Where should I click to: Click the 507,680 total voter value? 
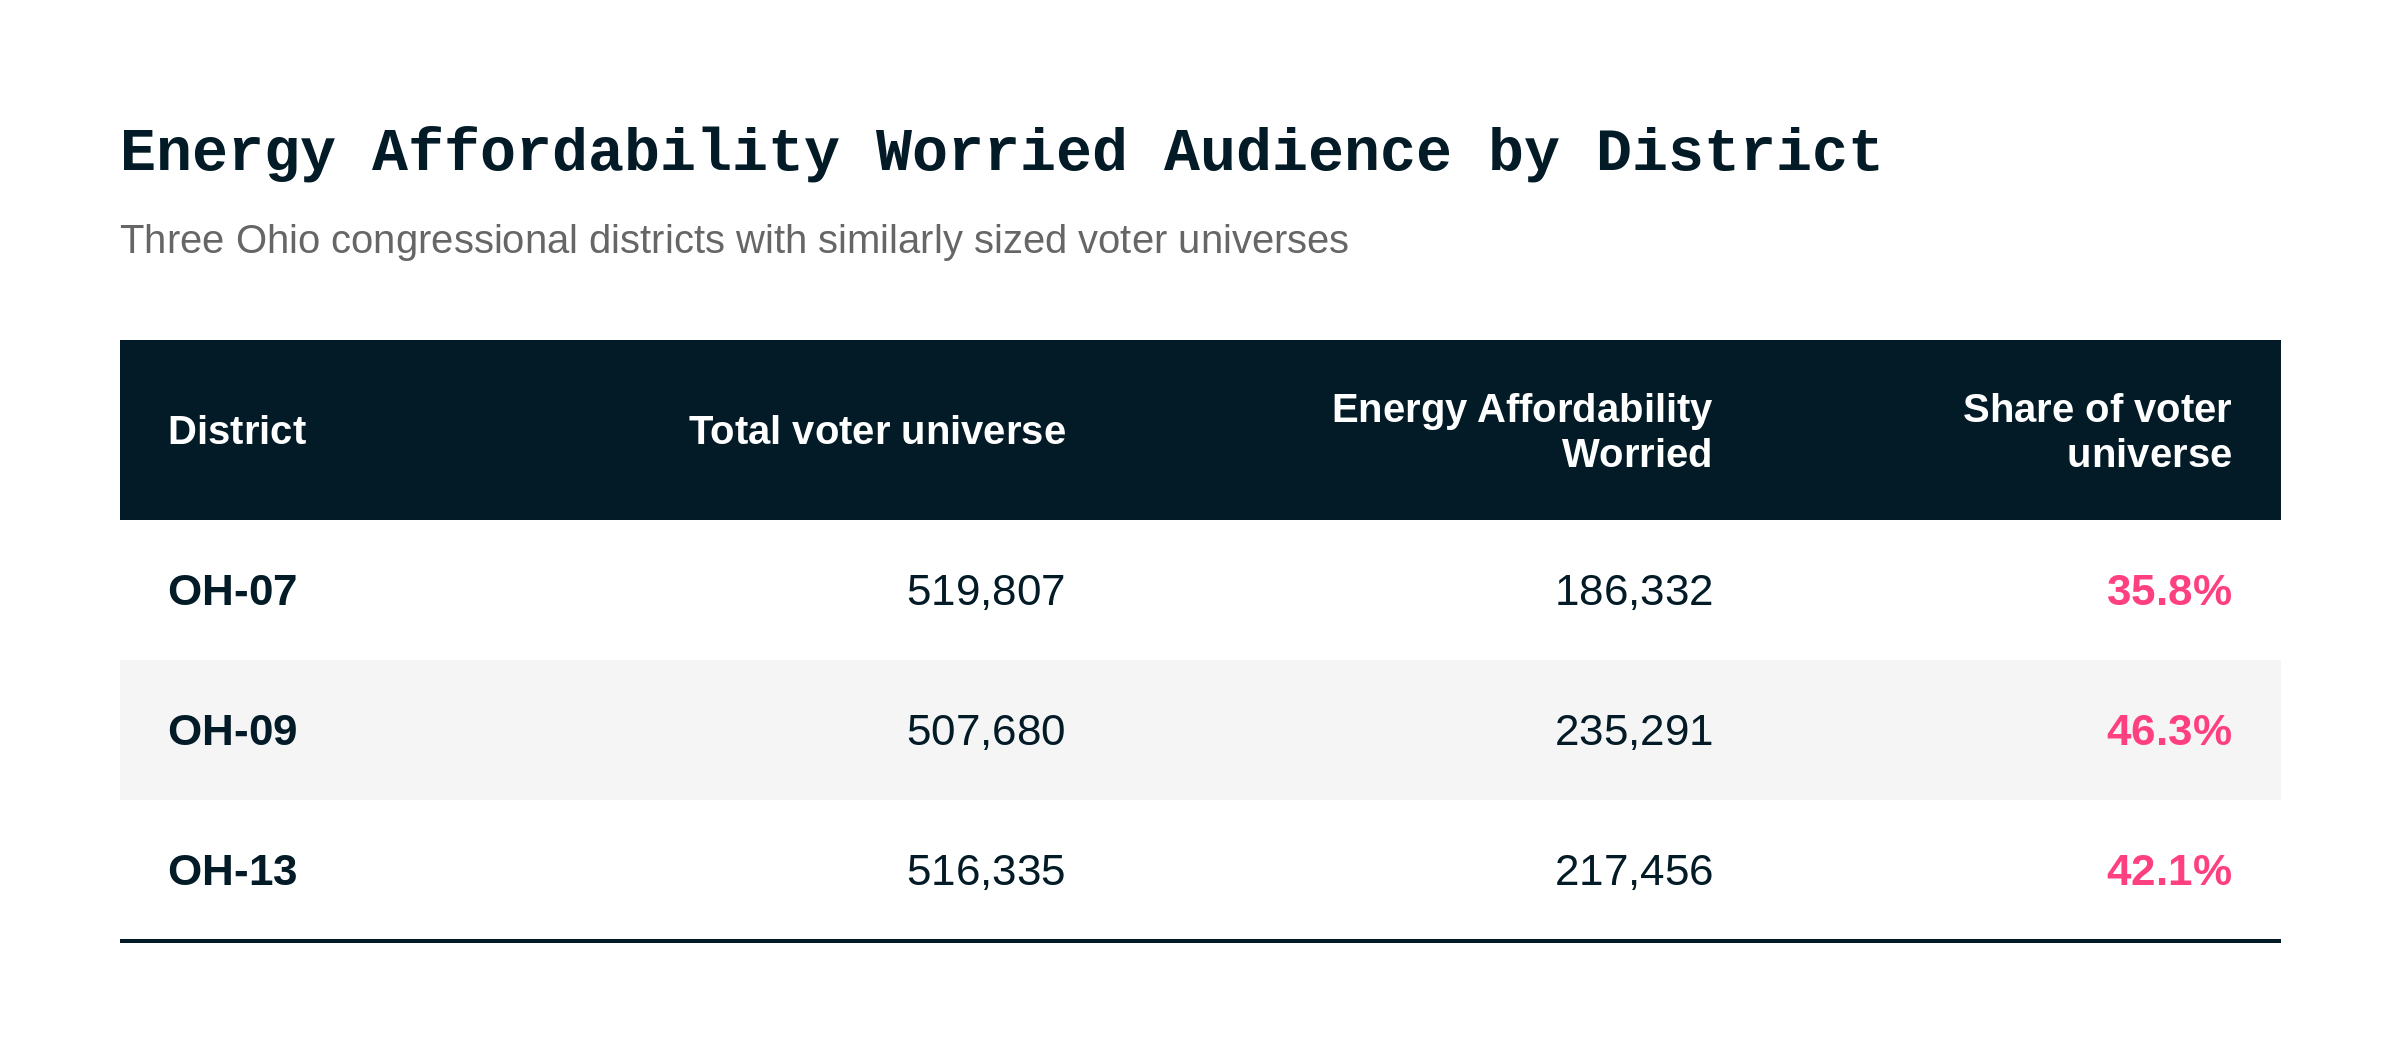click(x=985, y=731)
